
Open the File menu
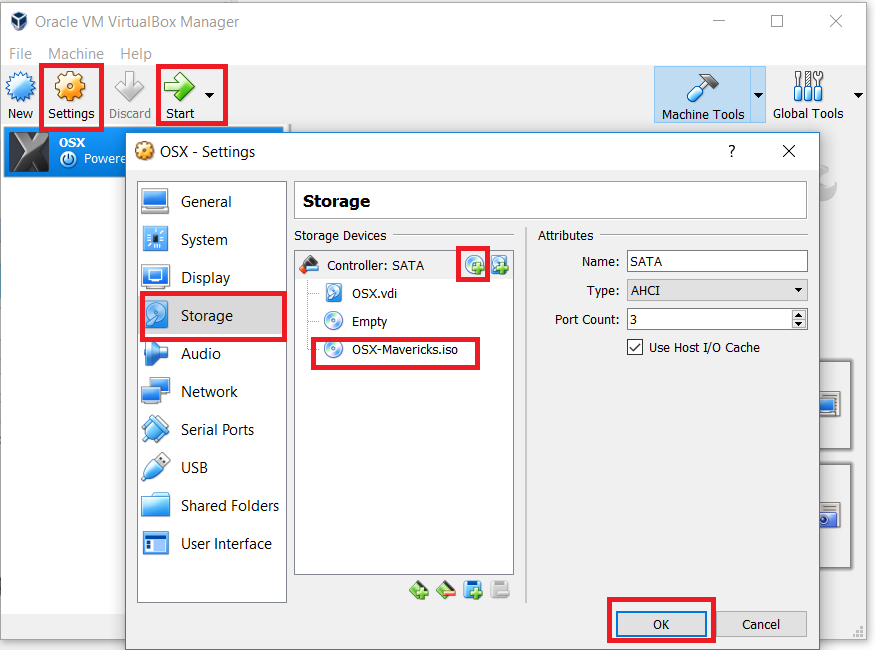20,54
